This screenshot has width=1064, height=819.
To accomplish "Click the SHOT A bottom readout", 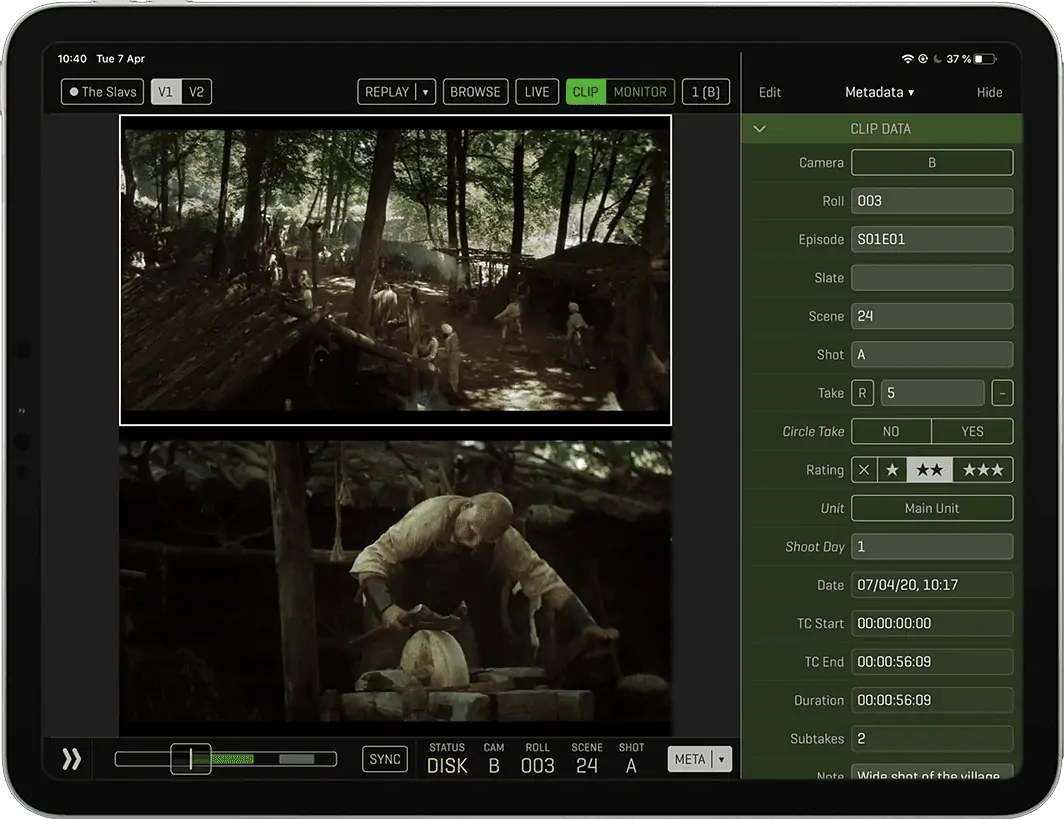I will [631, 759].
